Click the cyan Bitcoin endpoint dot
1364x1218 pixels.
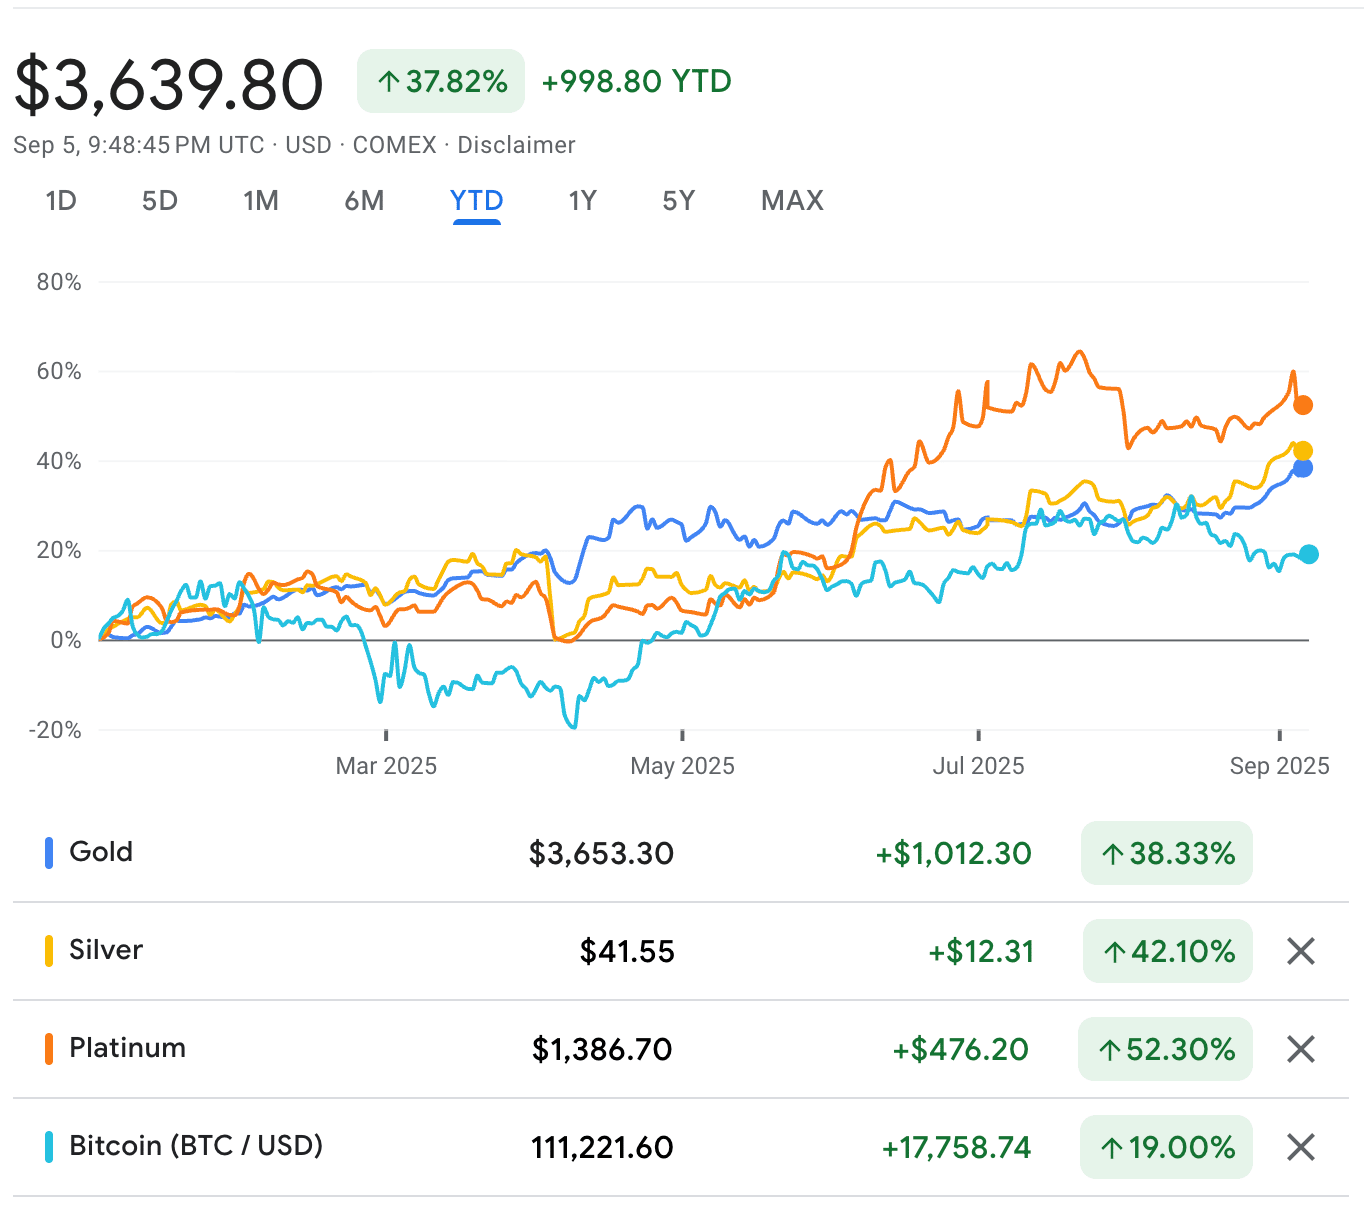1308,554
